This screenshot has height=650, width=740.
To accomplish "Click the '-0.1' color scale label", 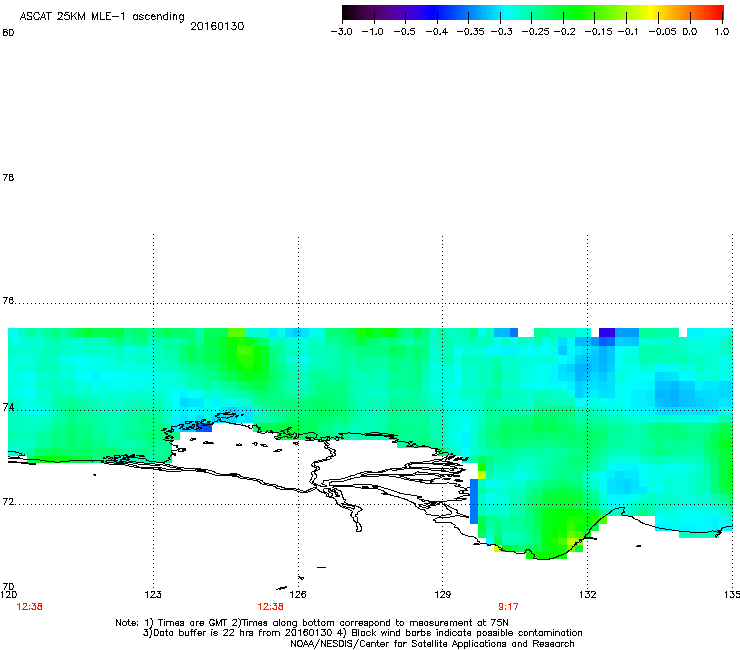I will [627, 32].
